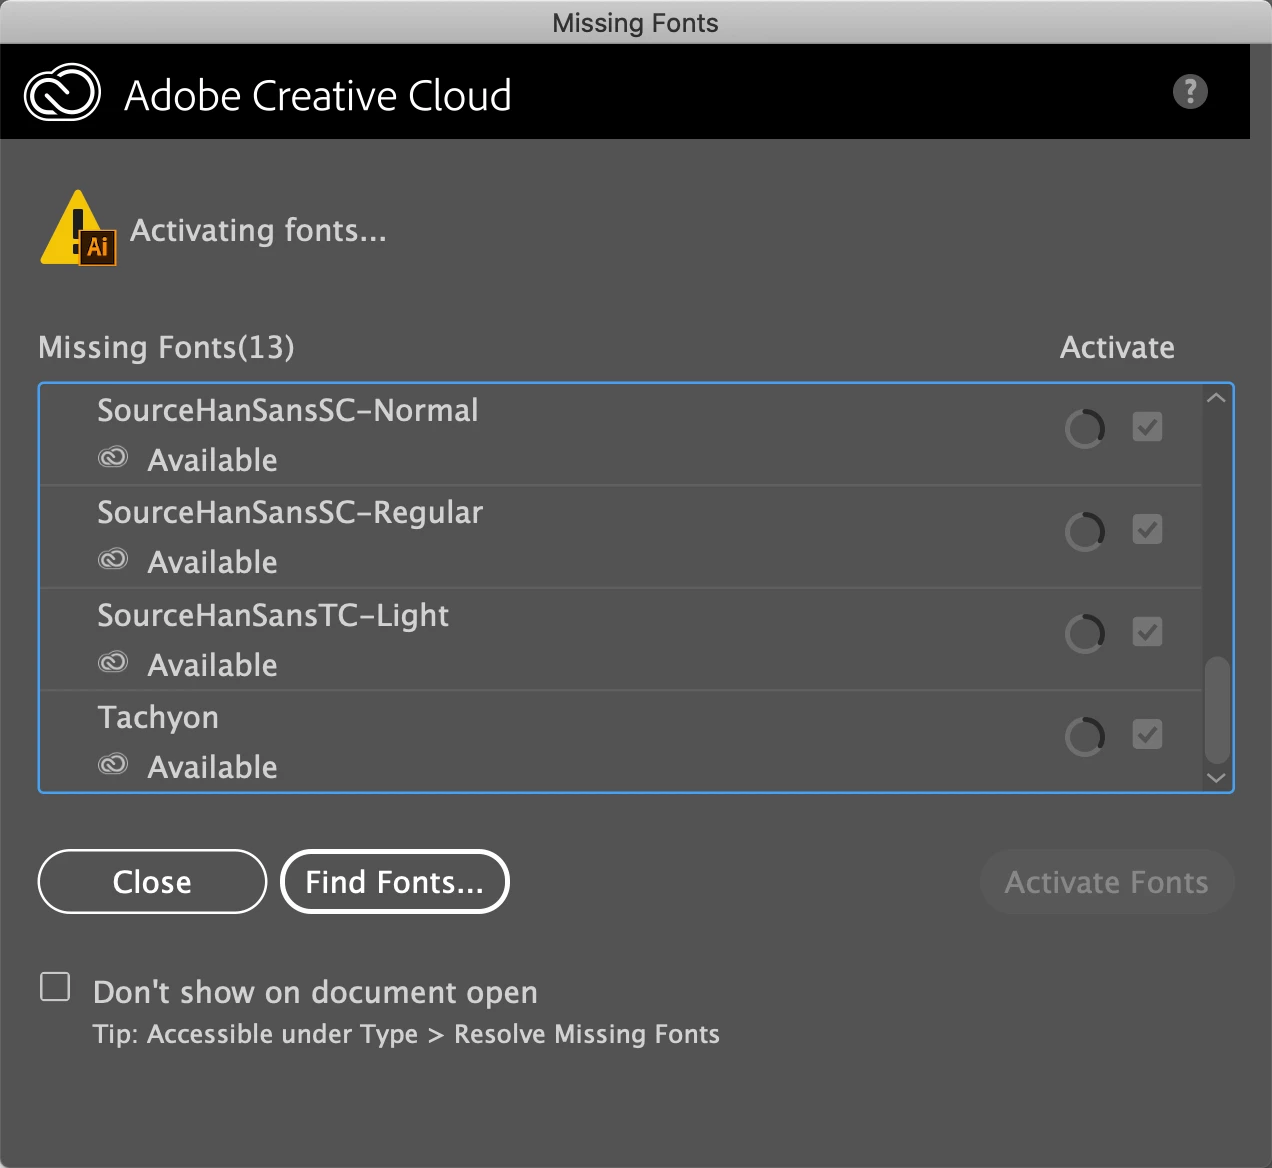Click the font list scrollbar thumb
Image resolution: width=1272 pixels, height=1168 pixels.
coord(1217,710)
